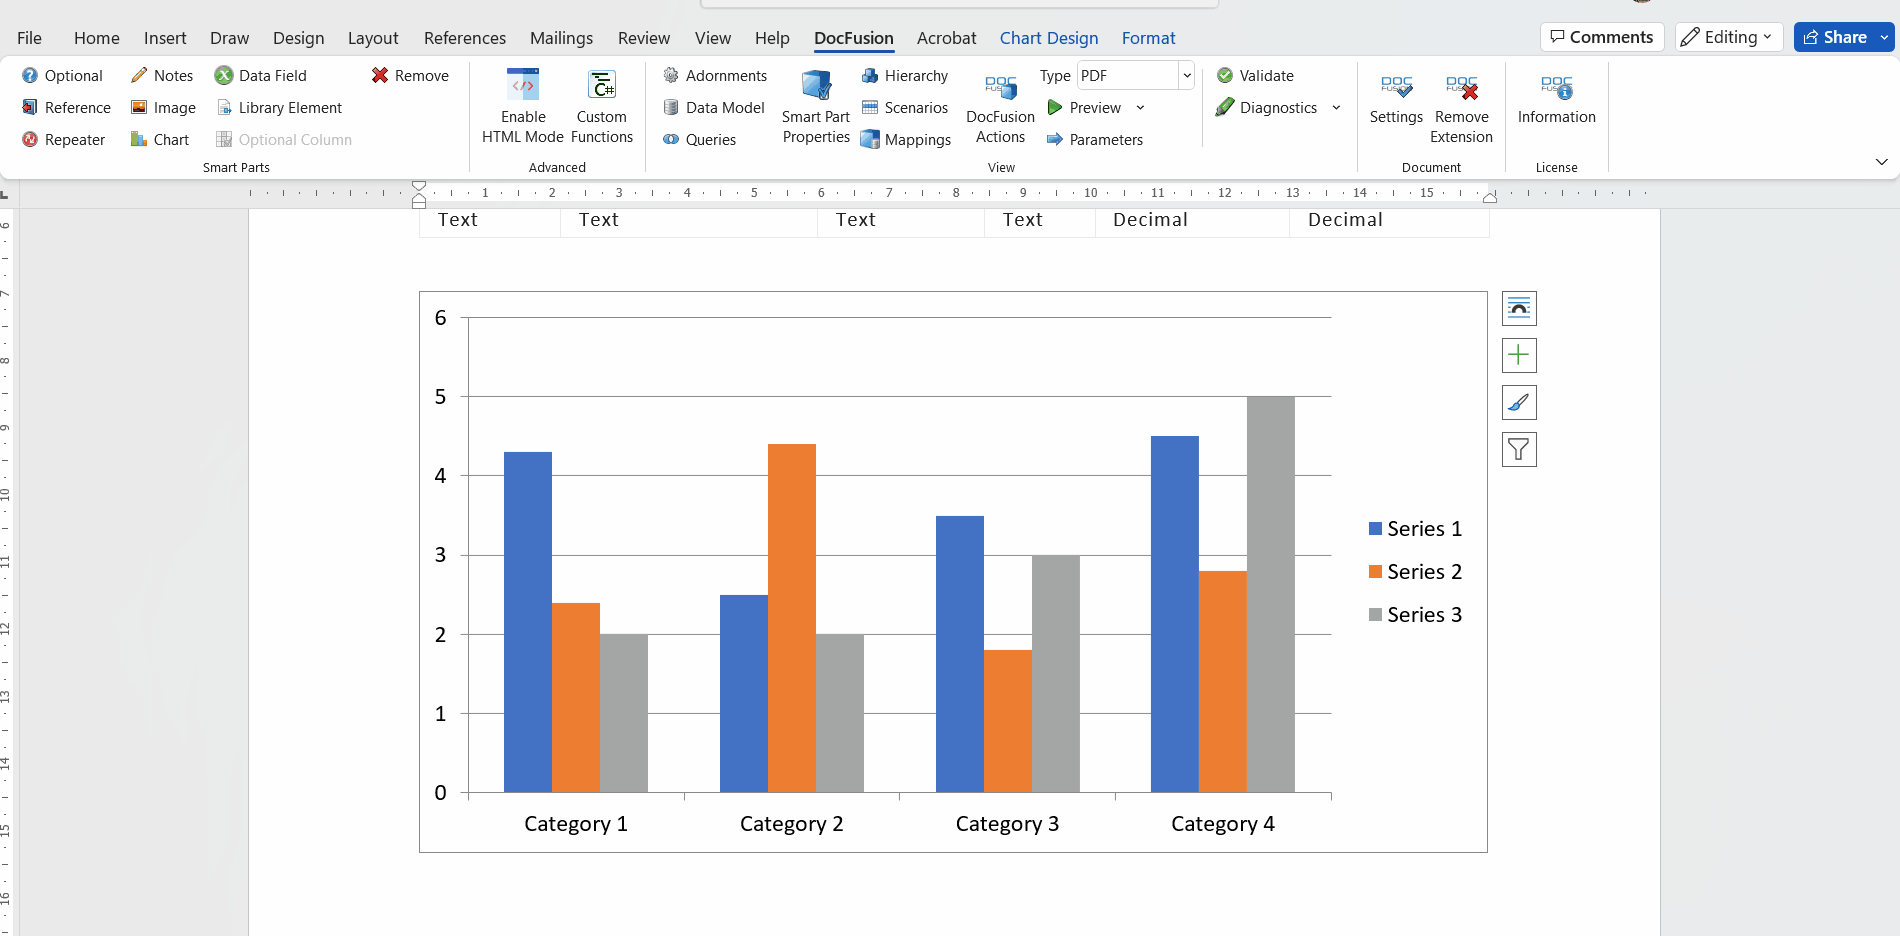This screenshot has width=1900, height=936.
Task: Open the Editing mode dropdown
Action: pyautogui.click(x=1729, y=37)
